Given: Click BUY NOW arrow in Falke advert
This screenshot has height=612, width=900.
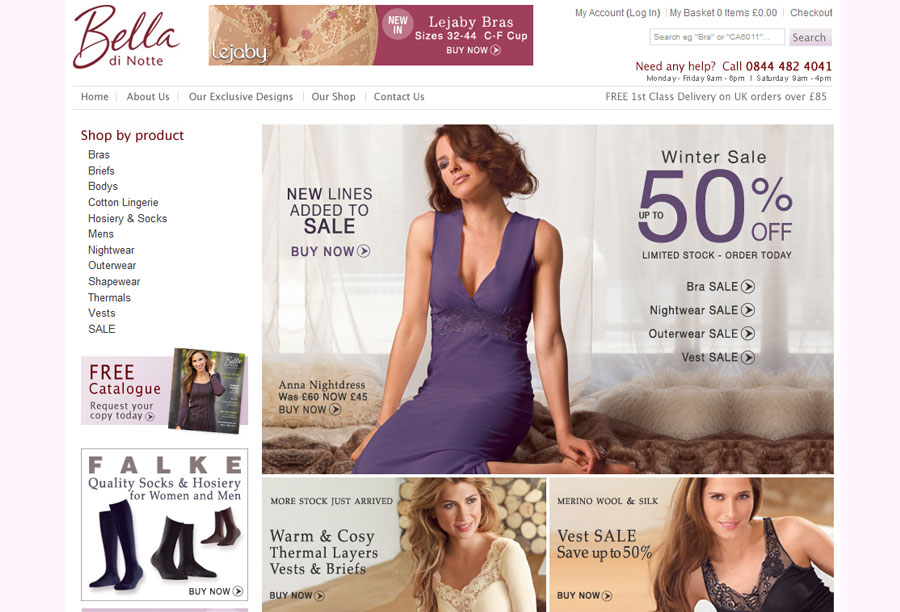Looking at the screenshot, I should click(238, 591).
